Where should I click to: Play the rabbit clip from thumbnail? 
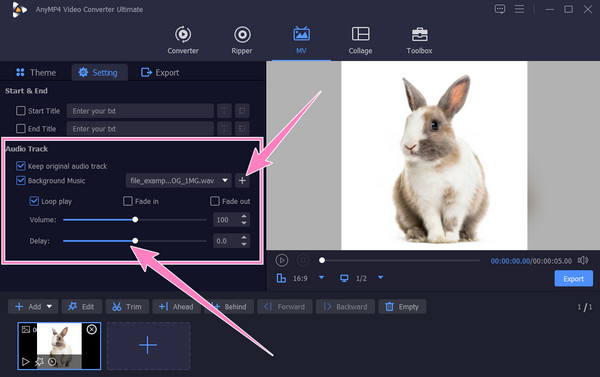[x=25, y=362]
